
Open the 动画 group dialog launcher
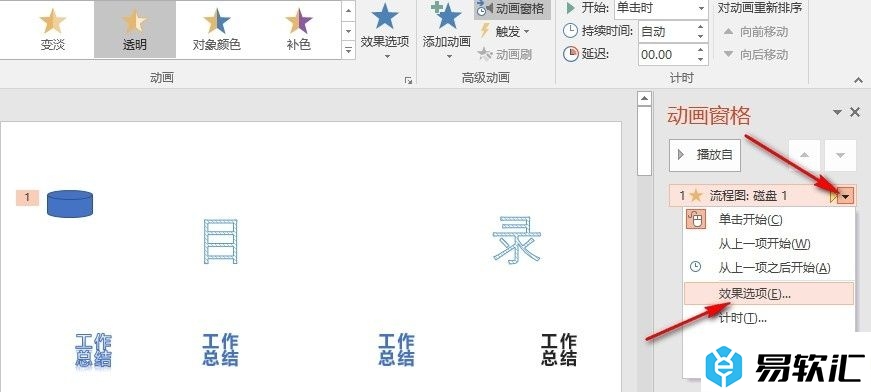pyautogui.click(x=408, y=81)
